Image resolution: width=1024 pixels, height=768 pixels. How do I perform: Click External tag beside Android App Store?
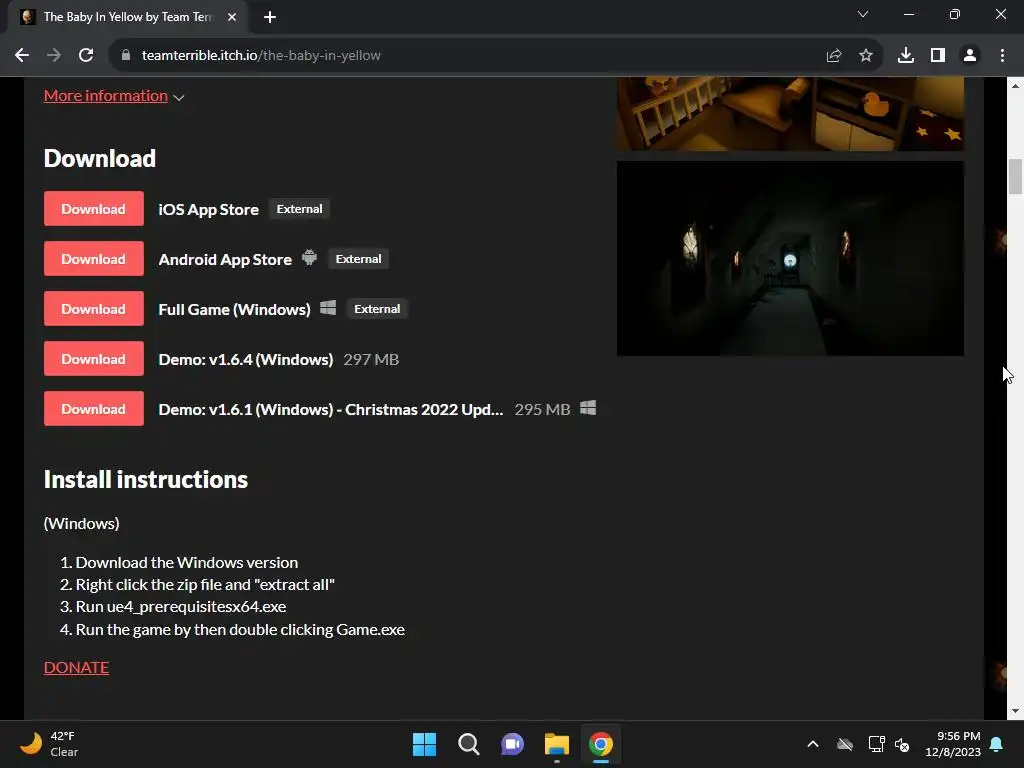[x=358, y=259]
